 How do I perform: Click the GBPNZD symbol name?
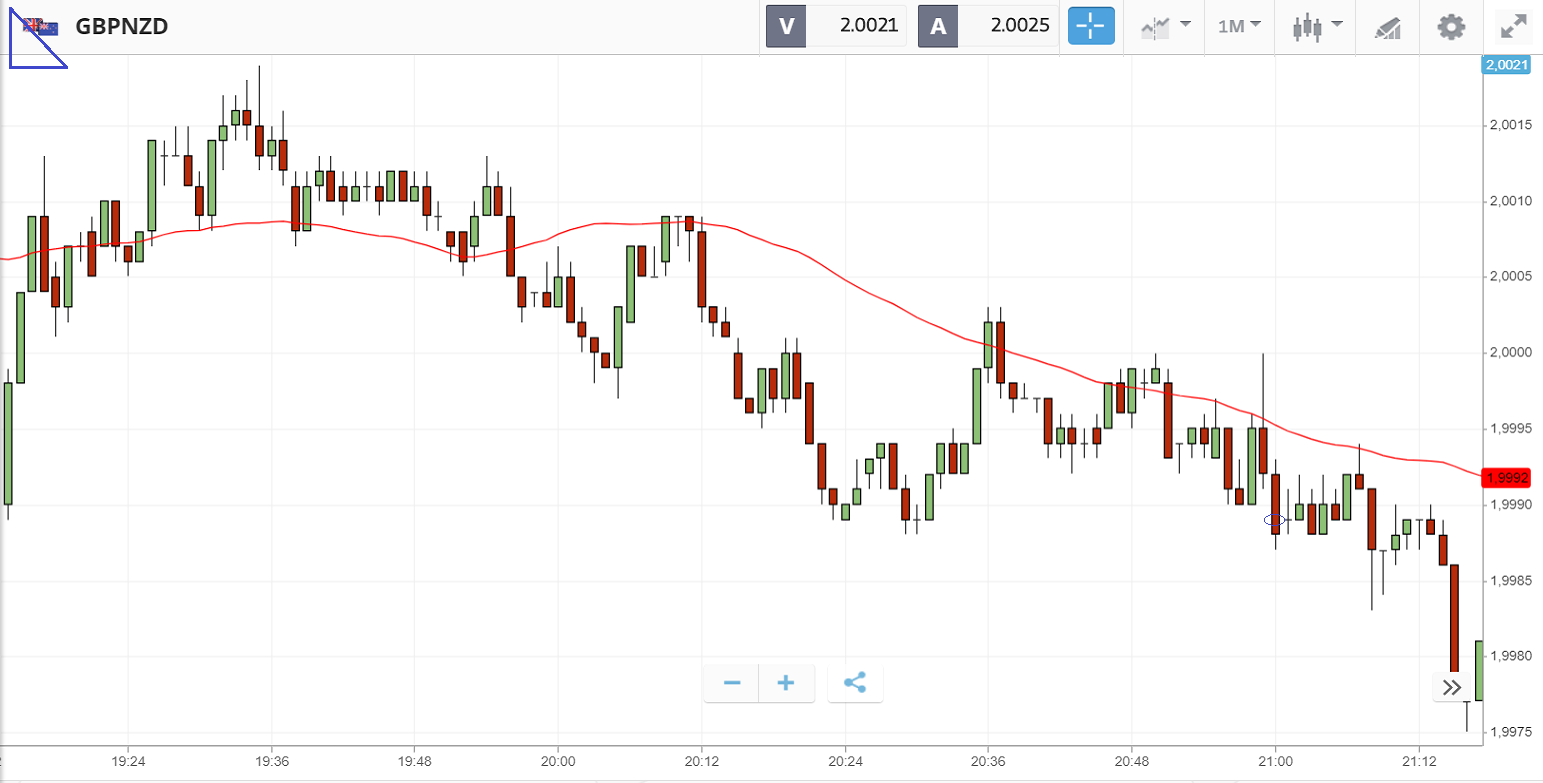(x=121, y=27)
